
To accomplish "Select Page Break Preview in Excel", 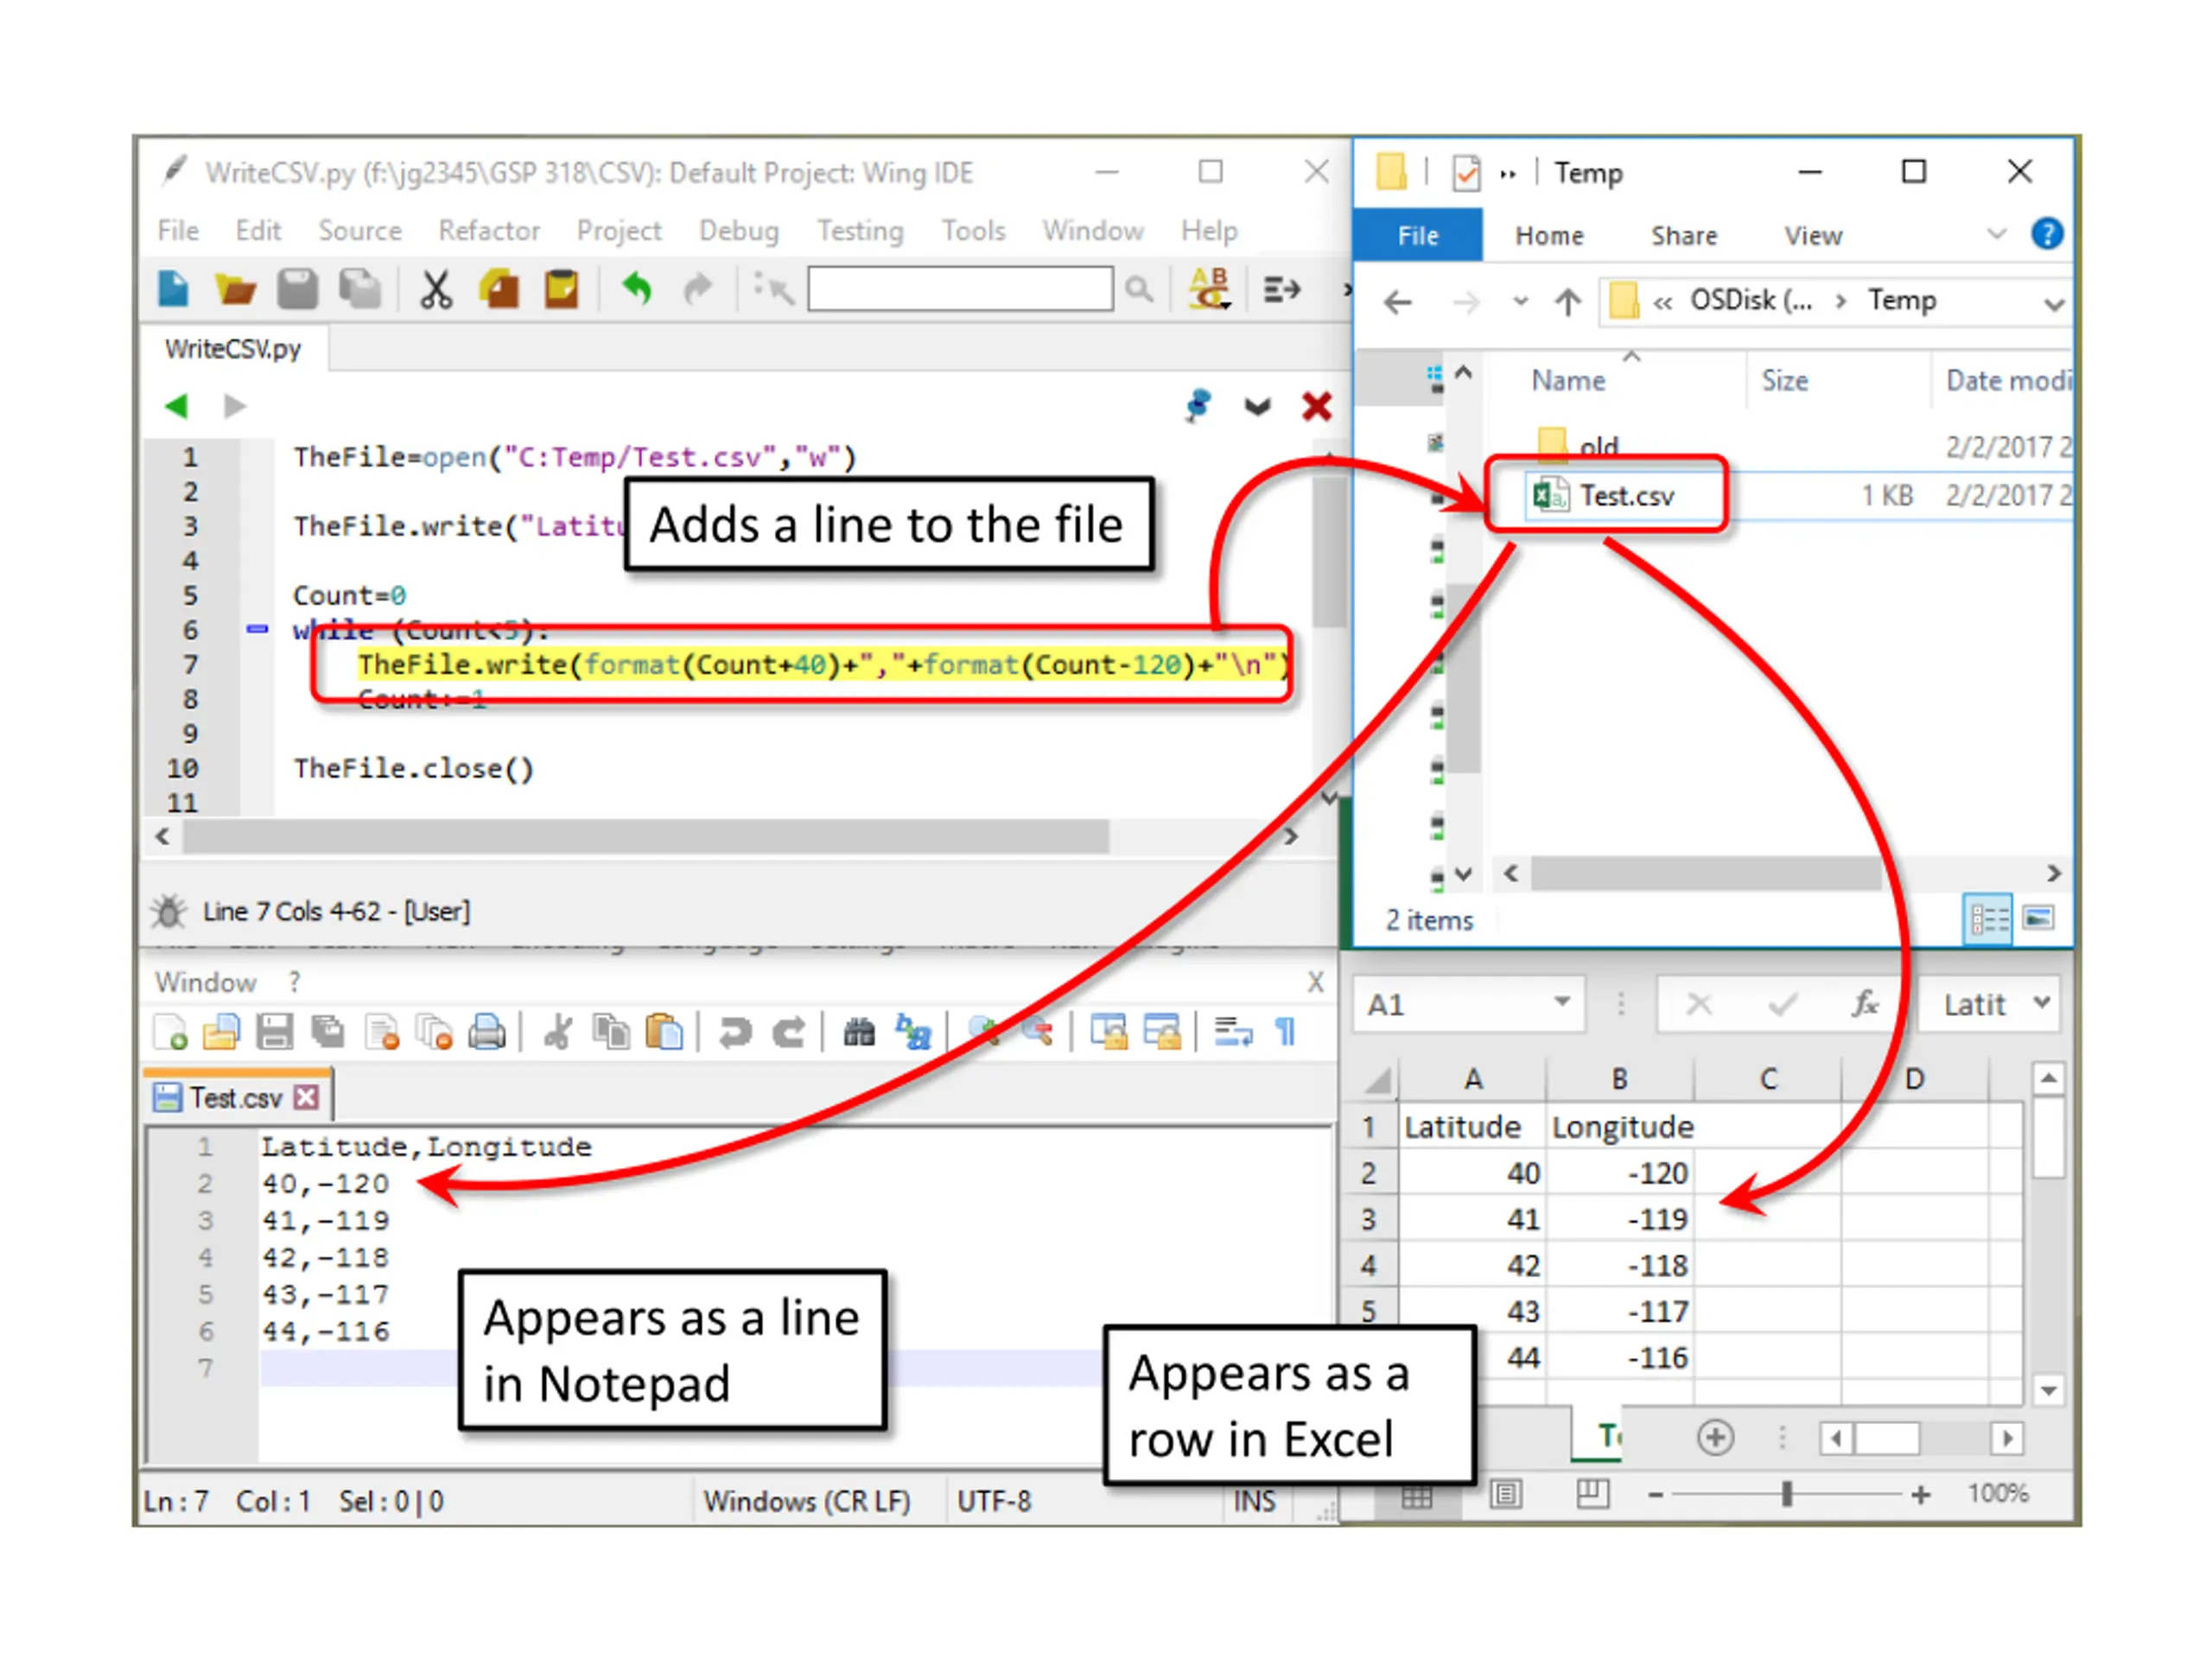I will [1592, 1494].
